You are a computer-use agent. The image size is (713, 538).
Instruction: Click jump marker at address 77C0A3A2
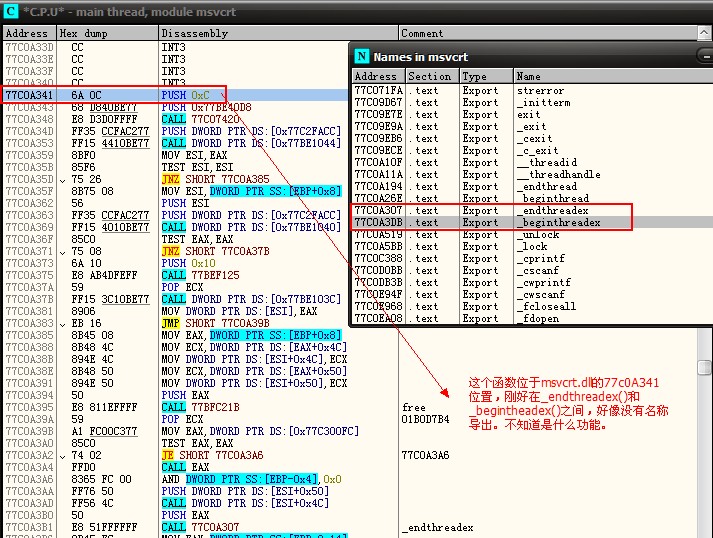click(x=62, y=456)
